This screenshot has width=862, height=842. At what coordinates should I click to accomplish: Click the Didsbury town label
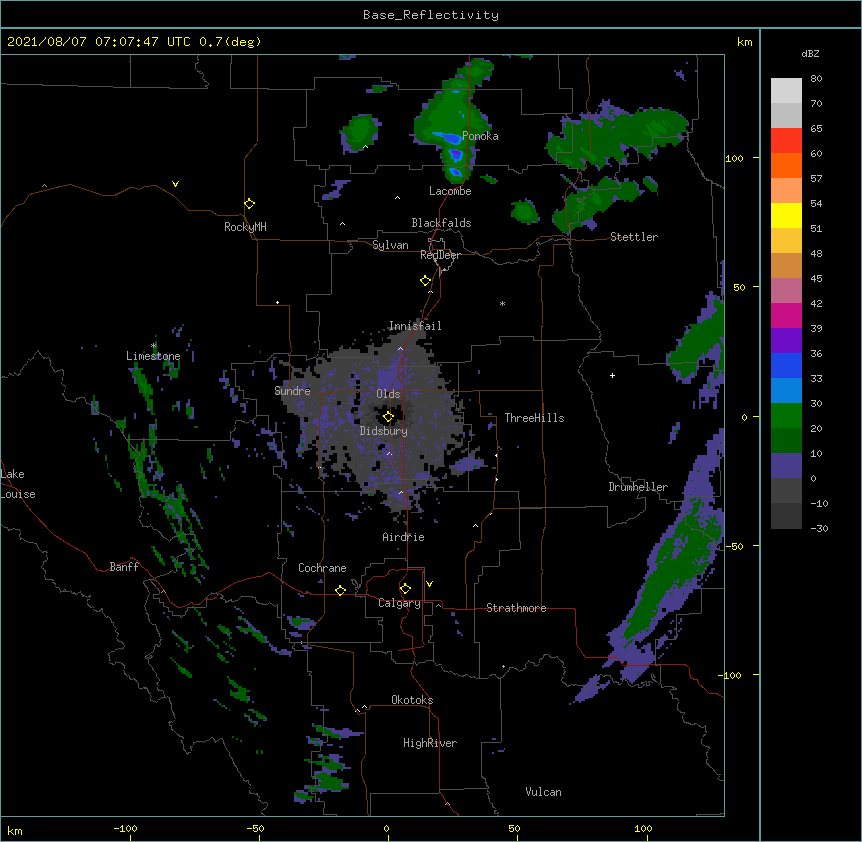pyautogui.click(x=384, y=431)
